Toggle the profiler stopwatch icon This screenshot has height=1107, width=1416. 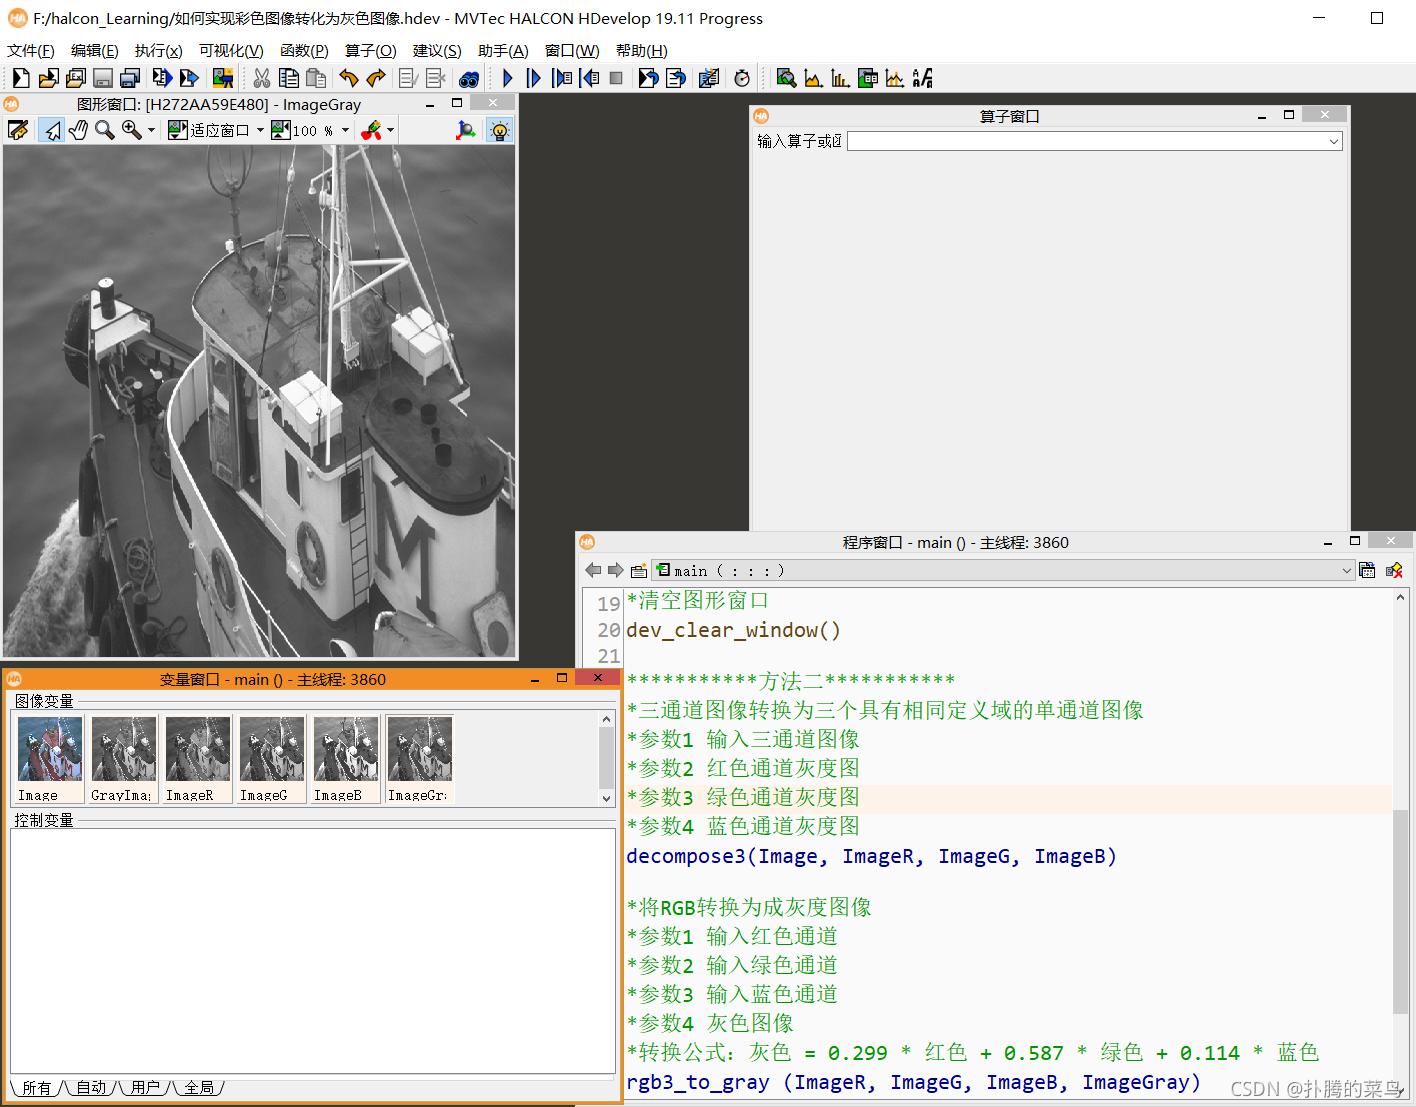(742, 78)
